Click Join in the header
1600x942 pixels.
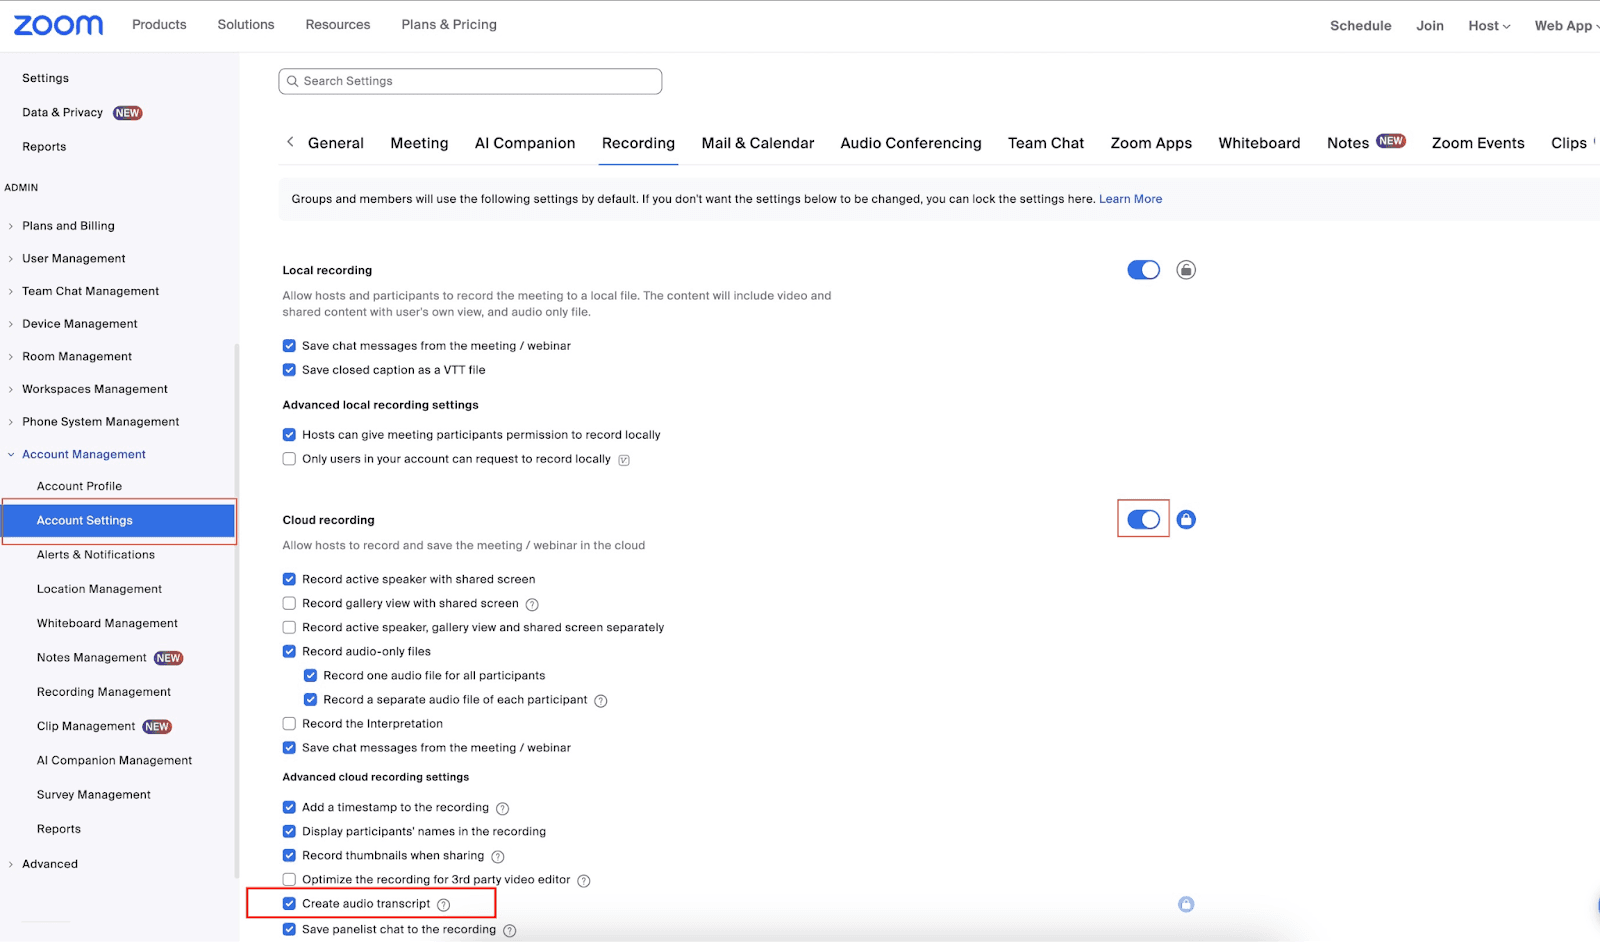pos(1429,26)
